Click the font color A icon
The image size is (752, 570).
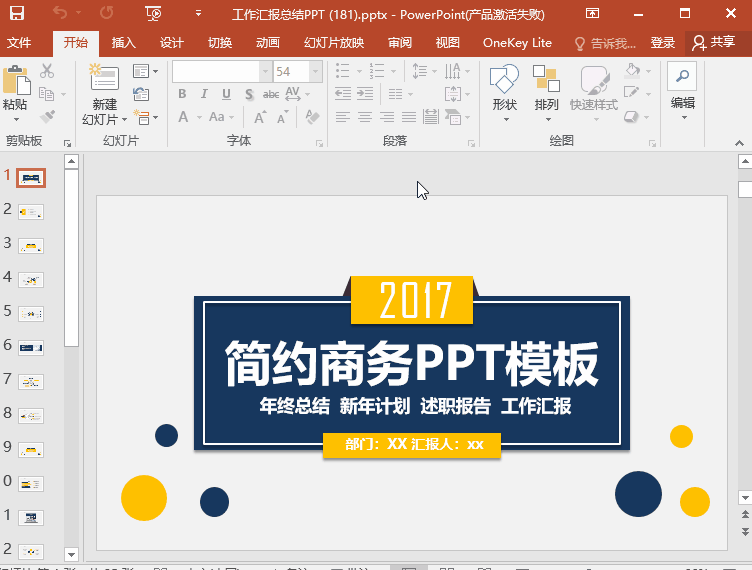pyautogui.click(x=183, y=116)
